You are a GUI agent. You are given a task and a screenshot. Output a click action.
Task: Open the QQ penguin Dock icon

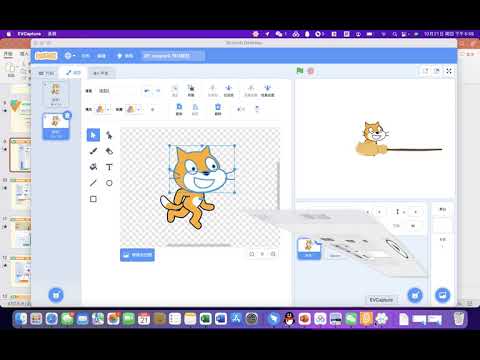[289, 319]
